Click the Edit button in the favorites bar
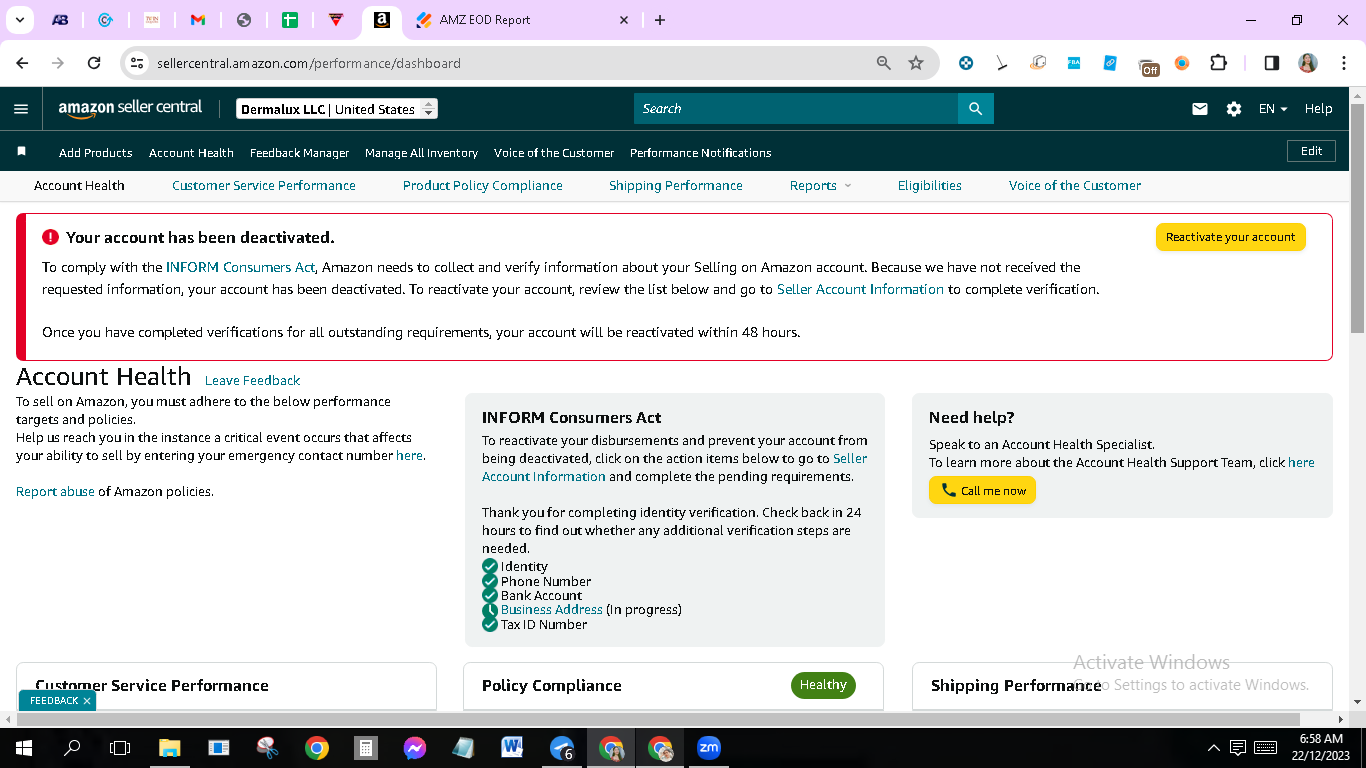Screen dimensions: 1366x768 [1312, 151]
